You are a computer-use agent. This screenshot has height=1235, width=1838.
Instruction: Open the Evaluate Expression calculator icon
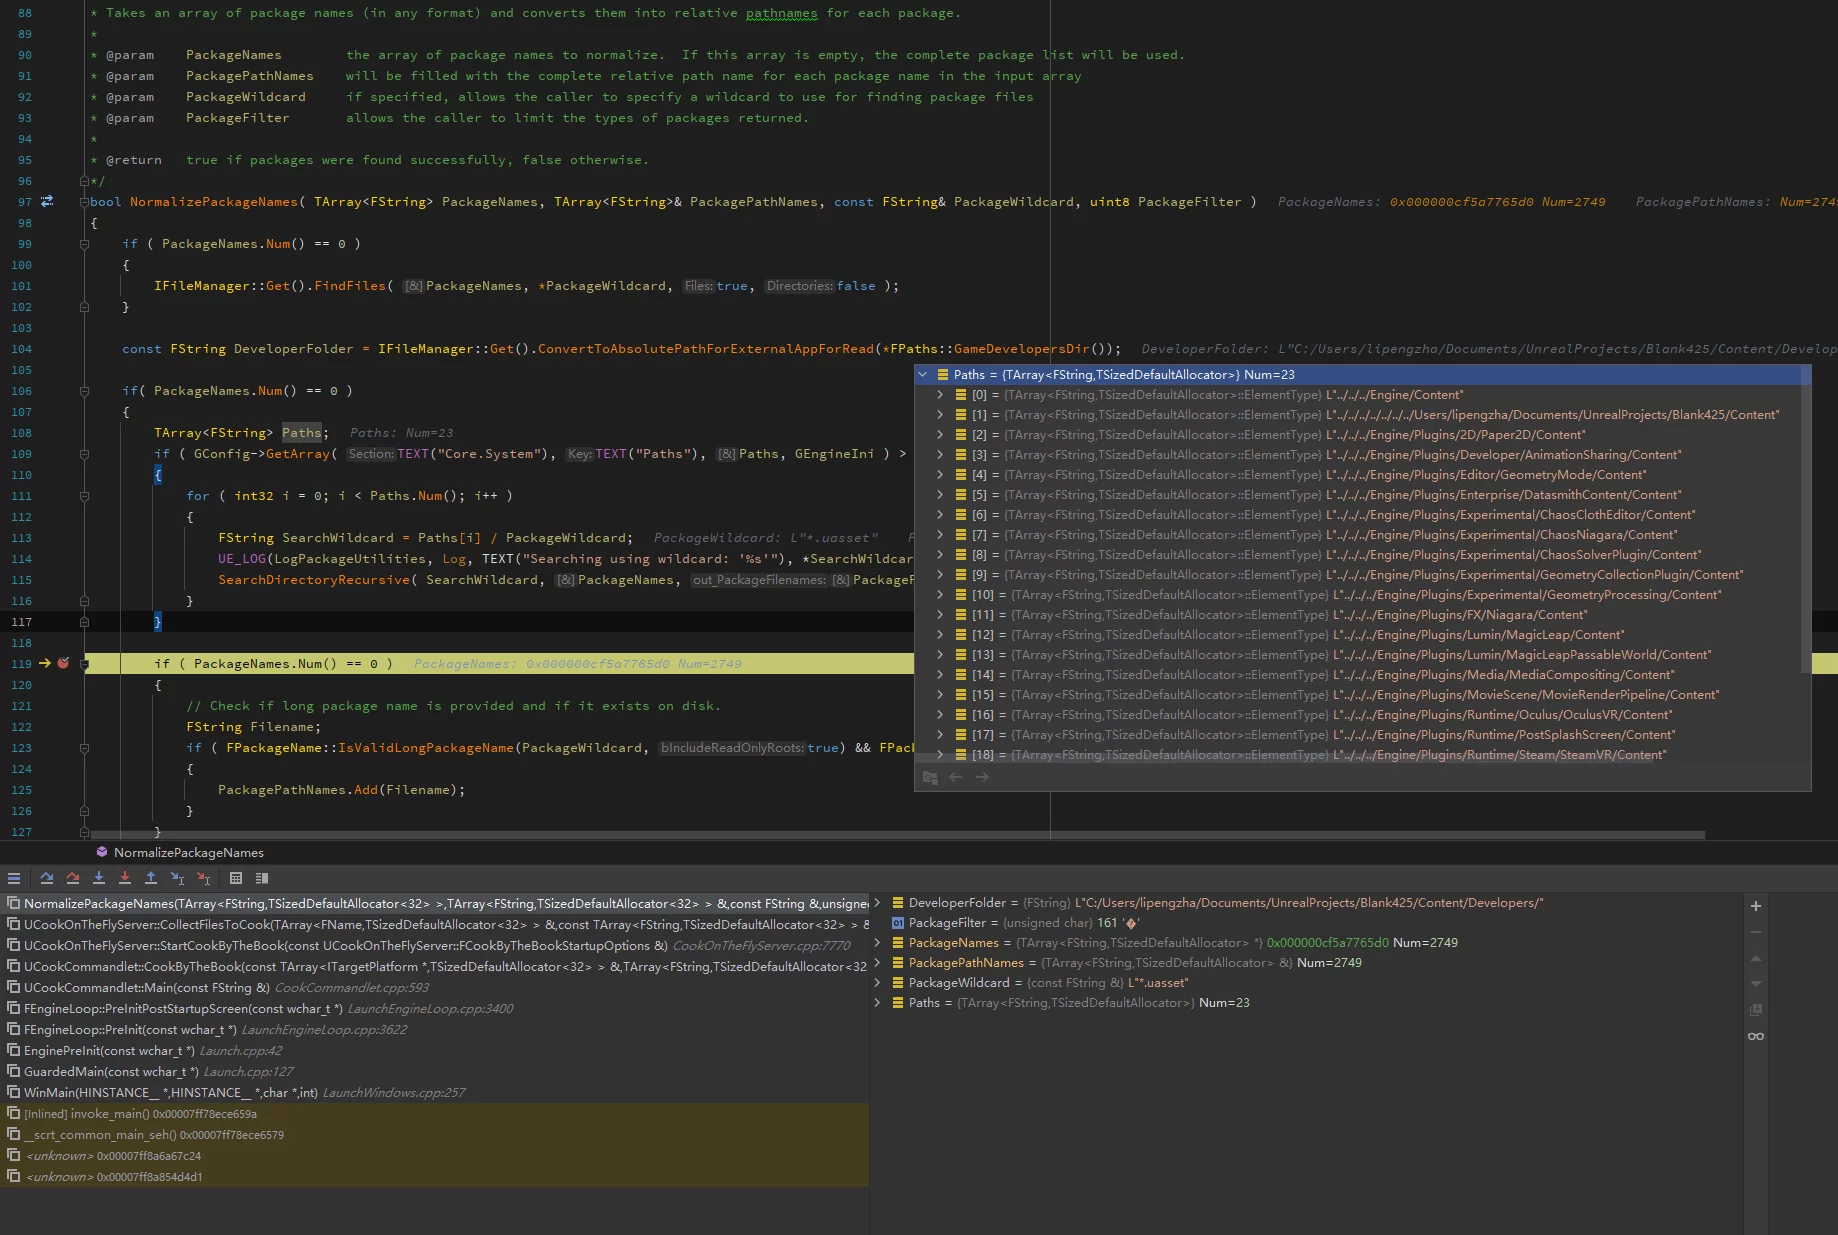[236, 878]
